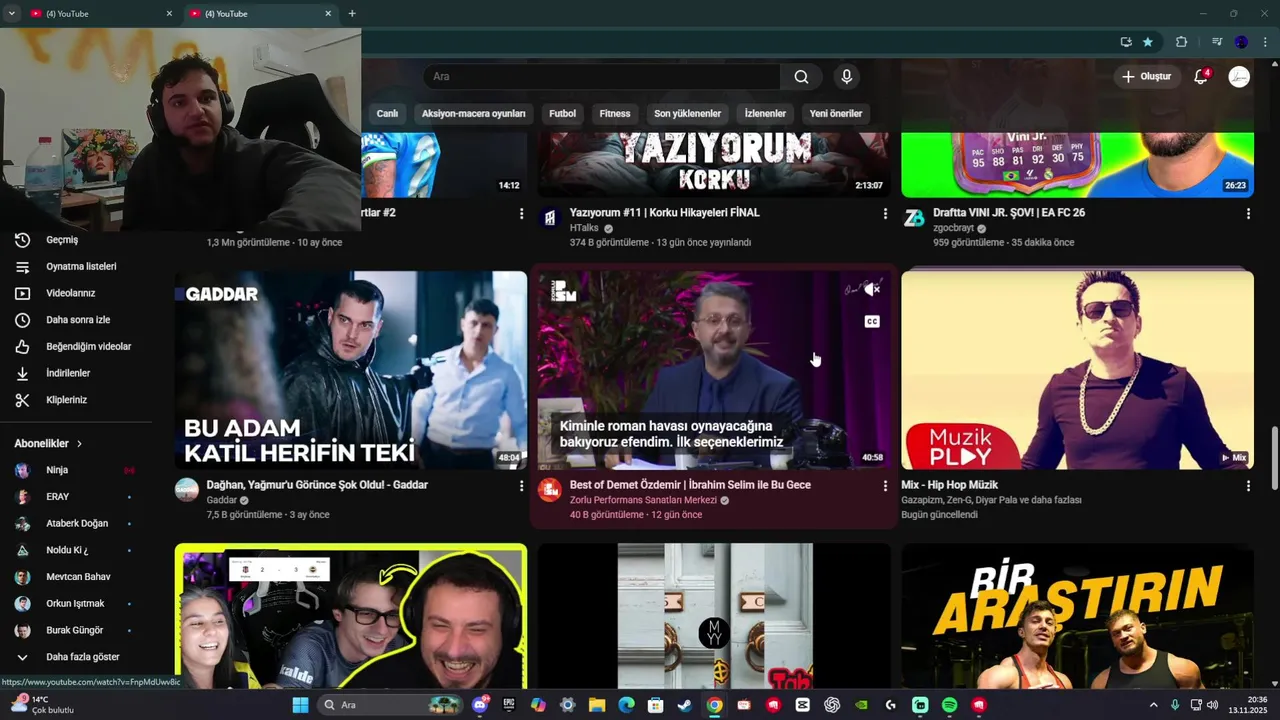Open Windows Start menu

[x=300, y=705]
